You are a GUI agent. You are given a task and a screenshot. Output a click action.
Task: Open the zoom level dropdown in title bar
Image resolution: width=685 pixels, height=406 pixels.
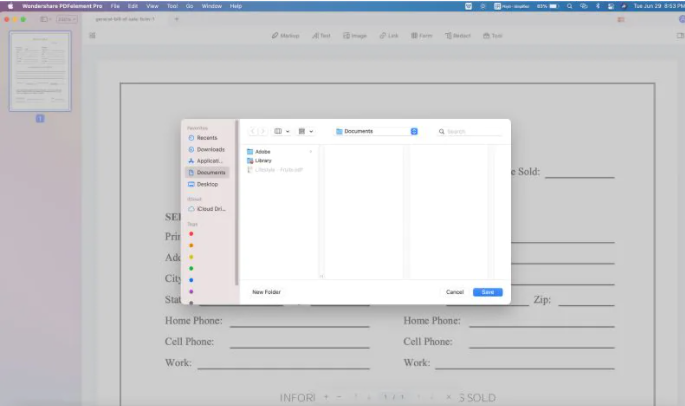[x=67, y=19]
